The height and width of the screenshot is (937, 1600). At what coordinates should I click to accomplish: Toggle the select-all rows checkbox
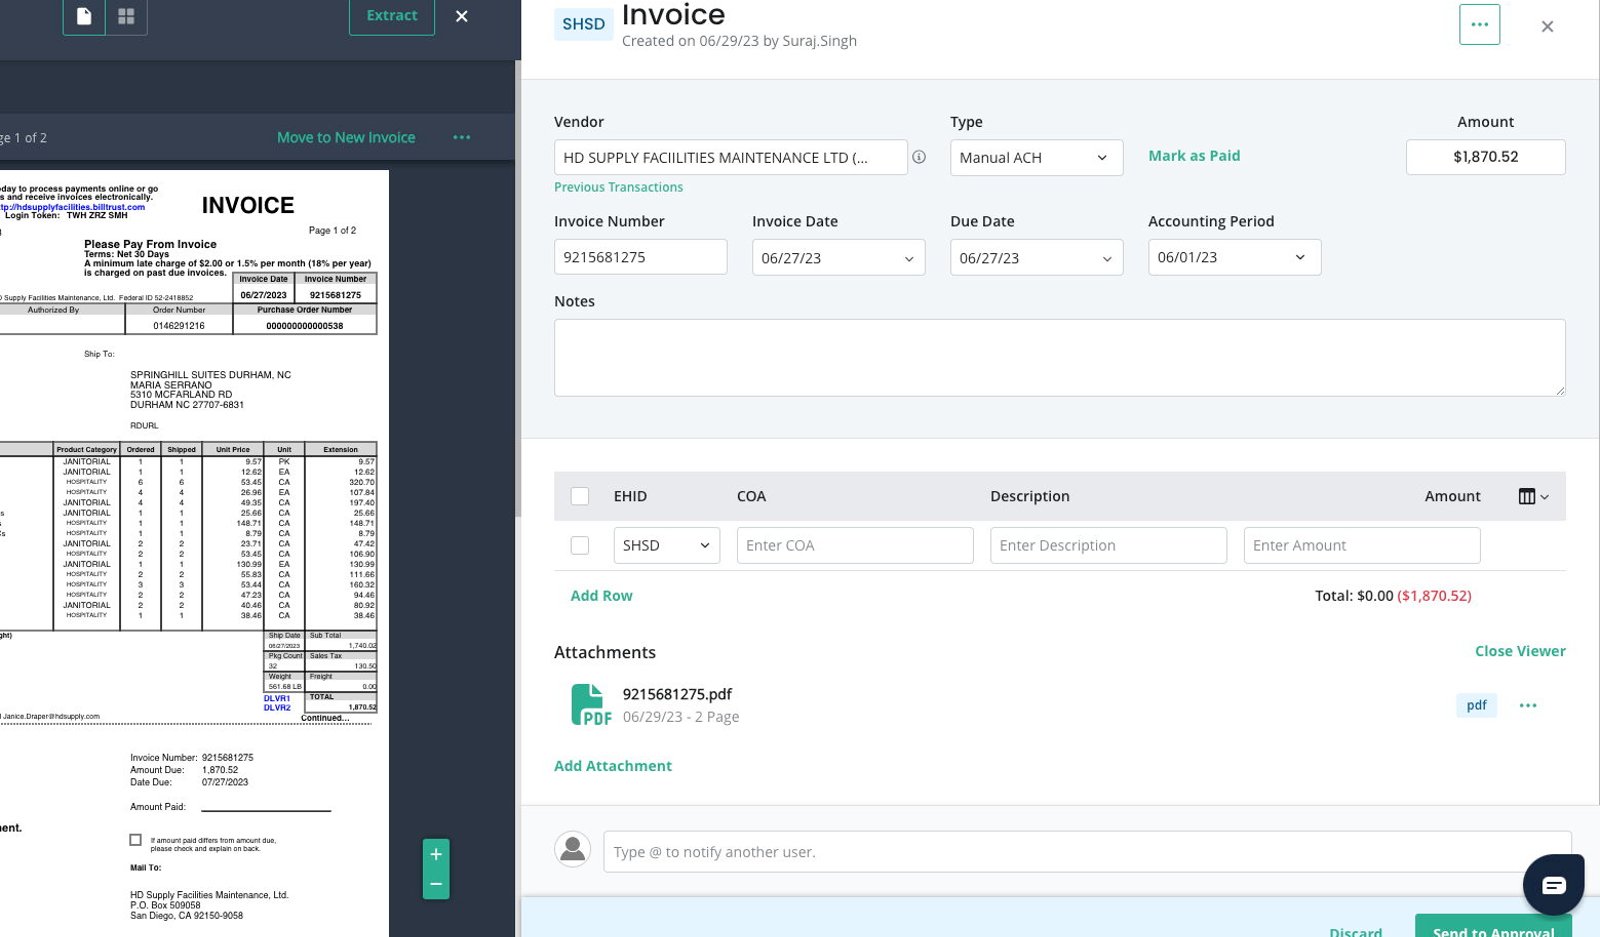point(580,496)
